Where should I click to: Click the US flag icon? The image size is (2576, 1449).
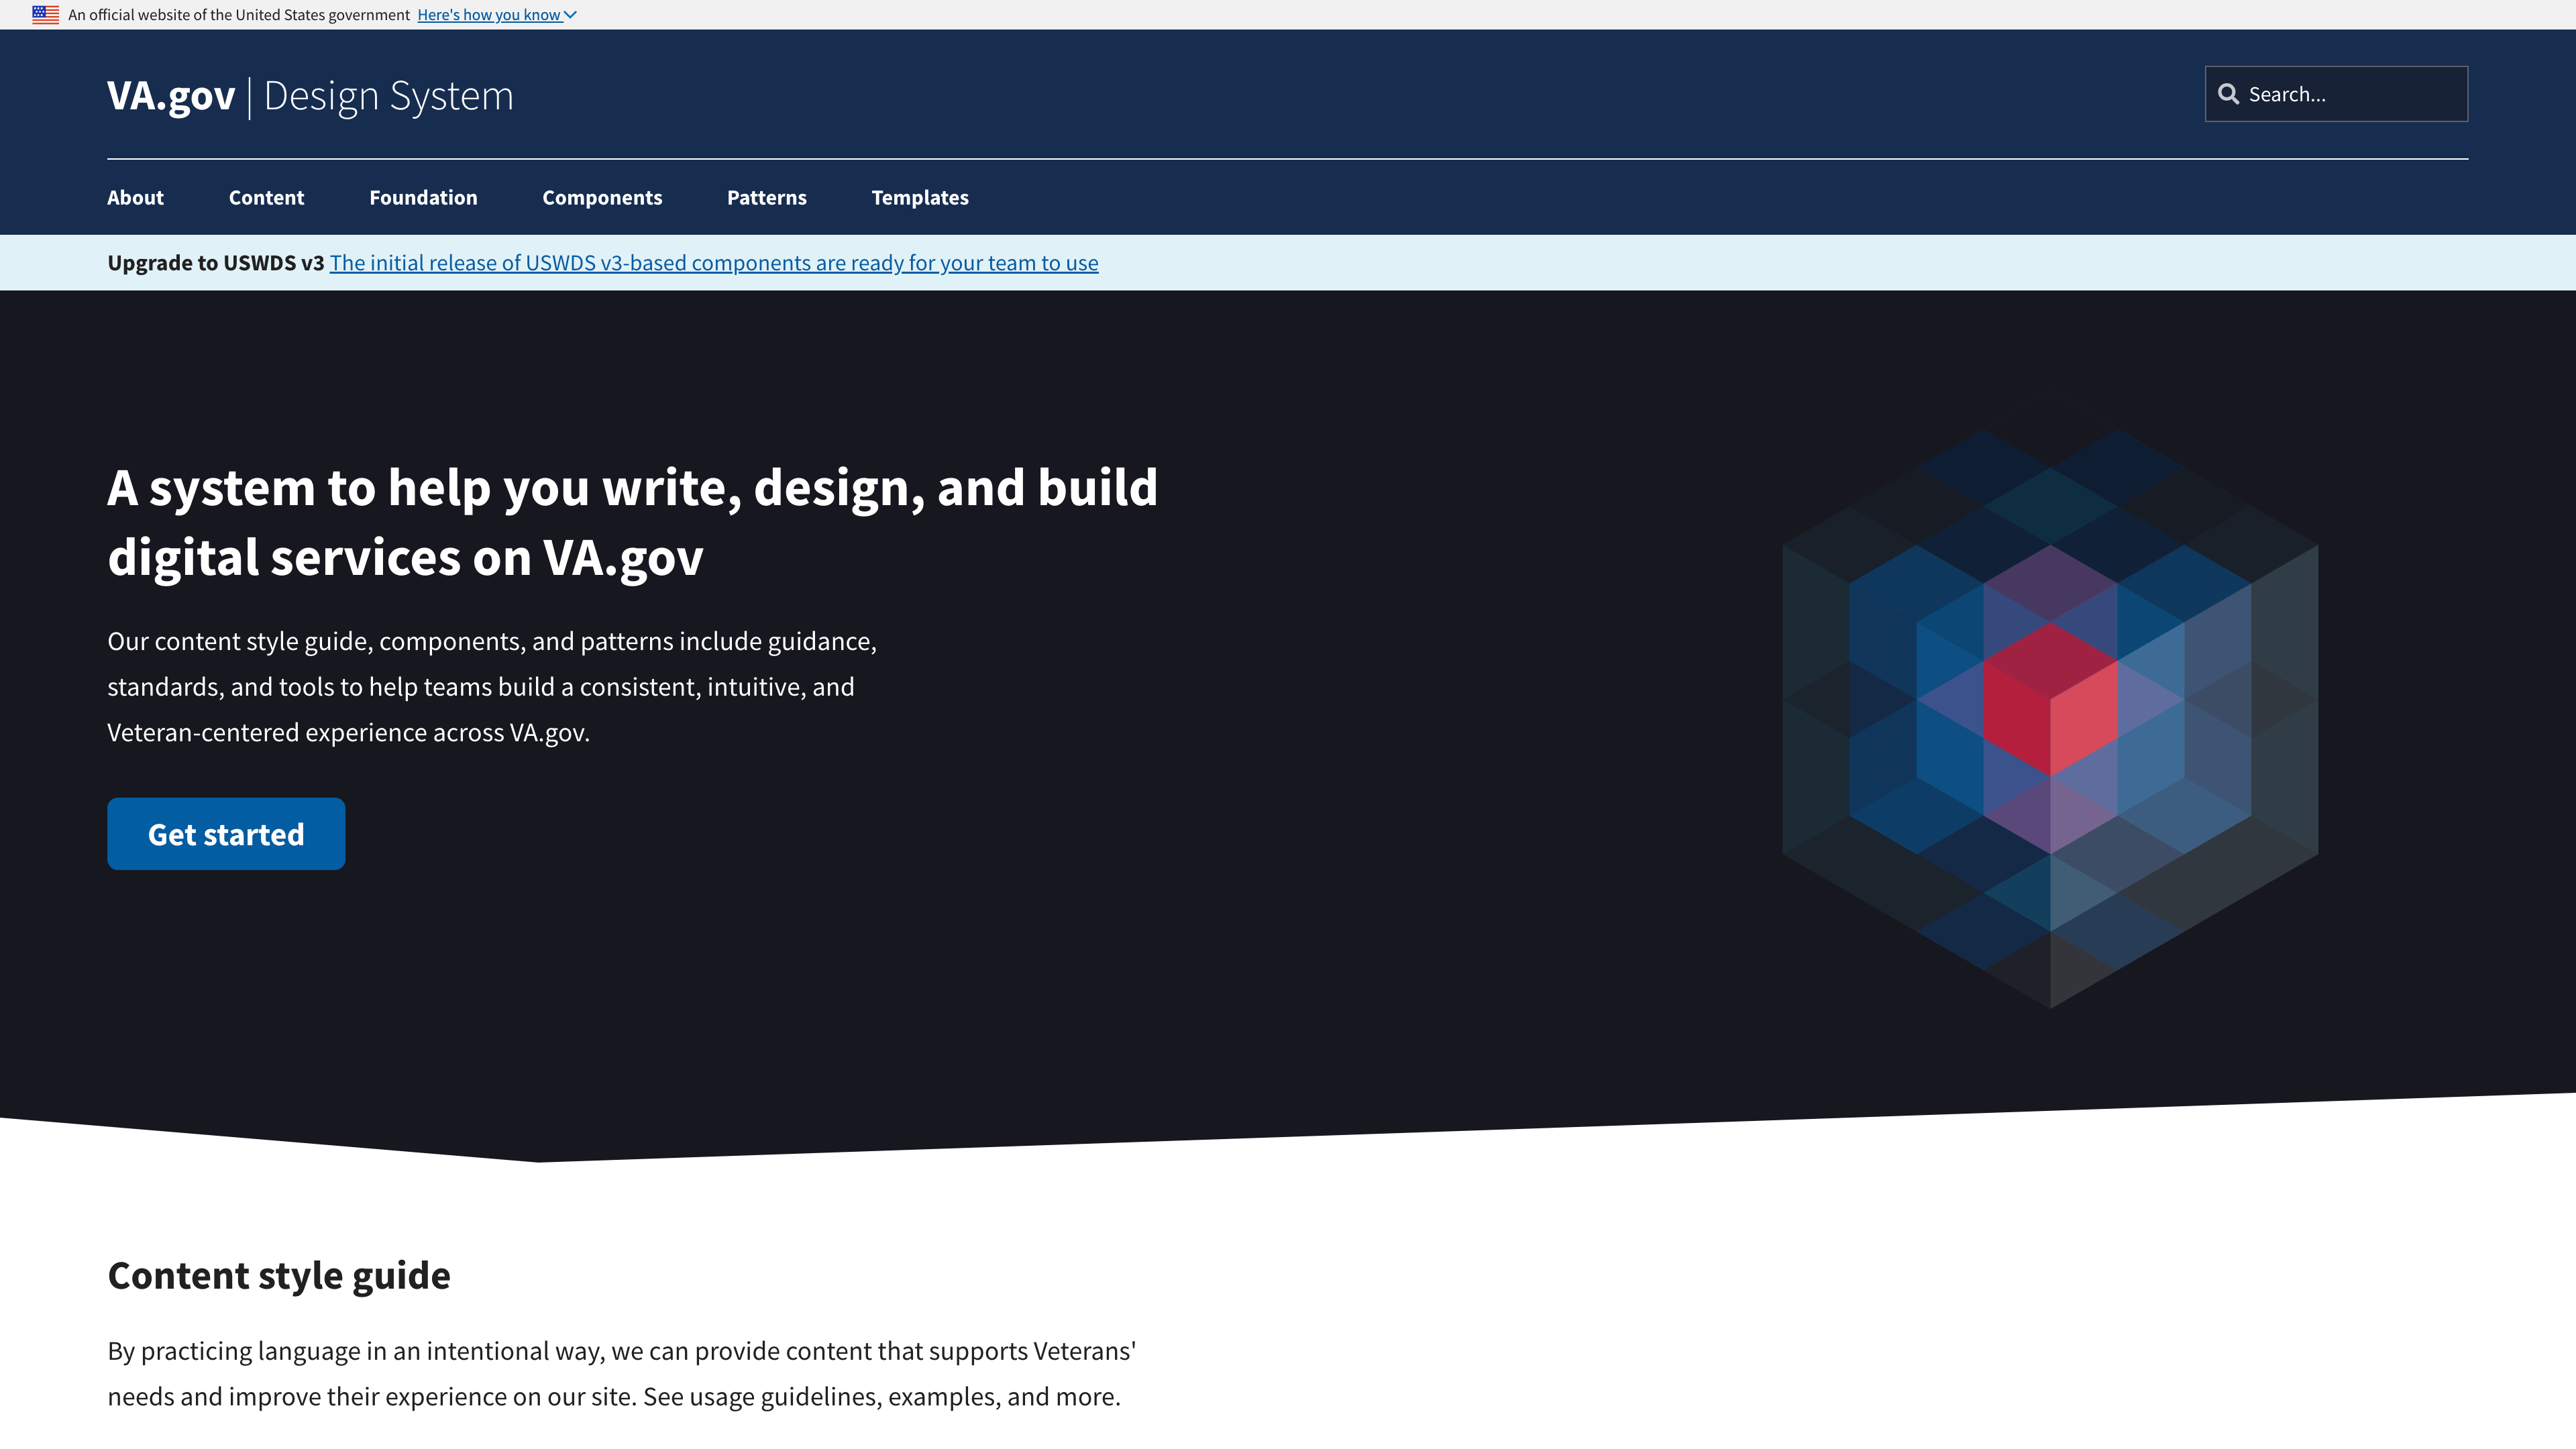45,14
